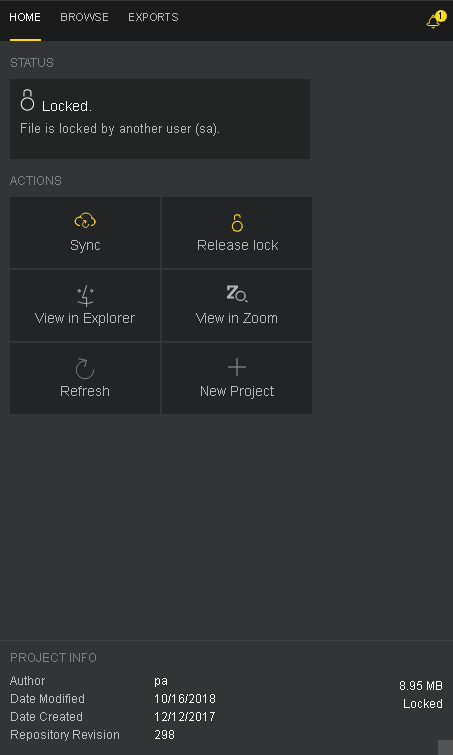Viewport: 453px width, 755px height.
Task: Go to the Exports tab
Action: (153, 17)
